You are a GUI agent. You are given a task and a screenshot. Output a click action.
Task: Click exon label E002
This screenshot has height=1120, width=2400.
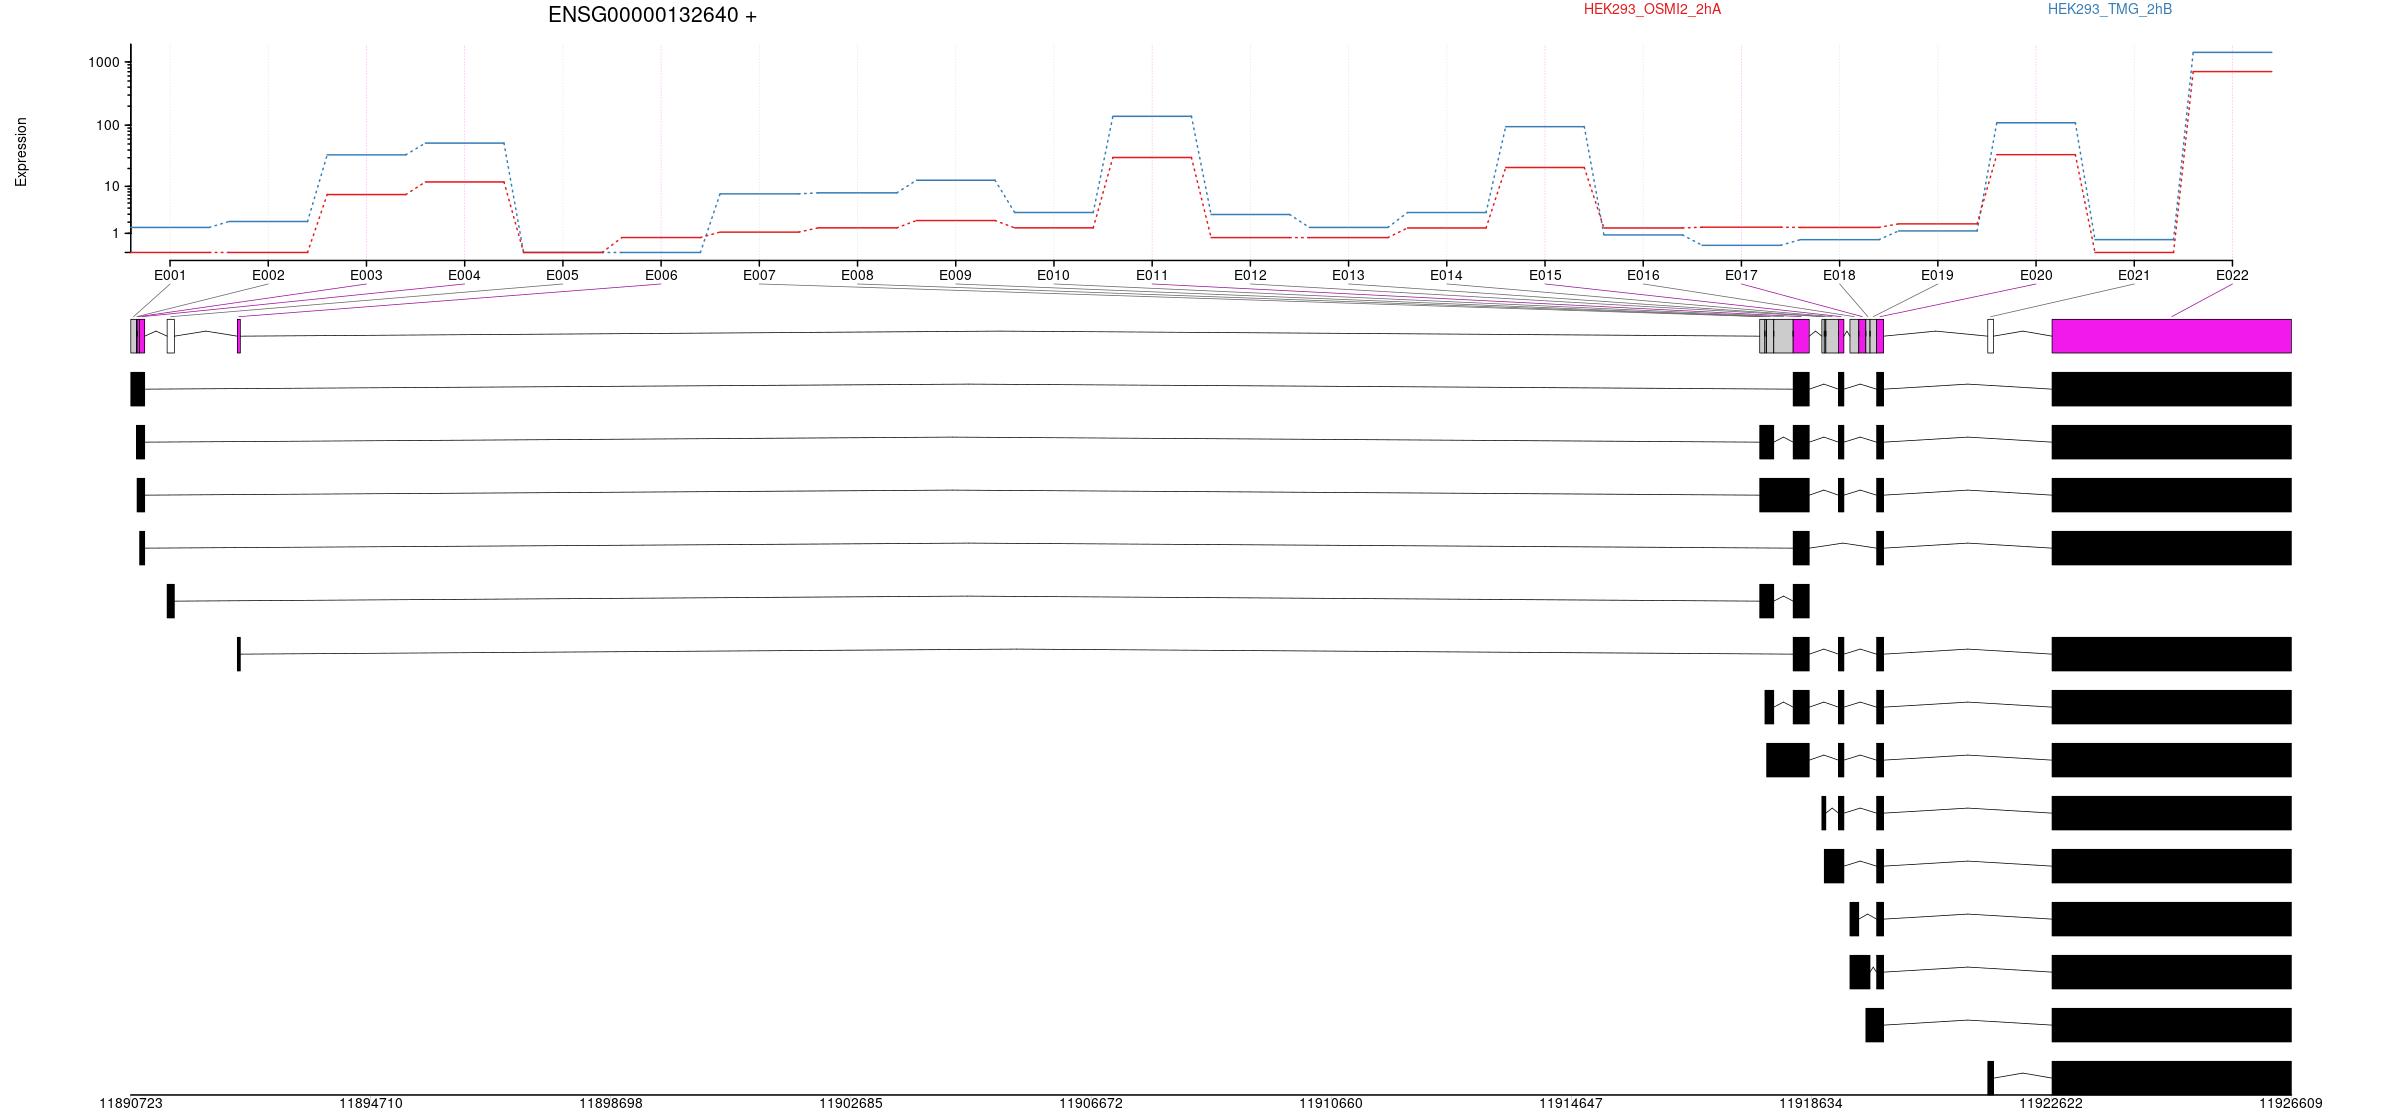pos(268,275)
